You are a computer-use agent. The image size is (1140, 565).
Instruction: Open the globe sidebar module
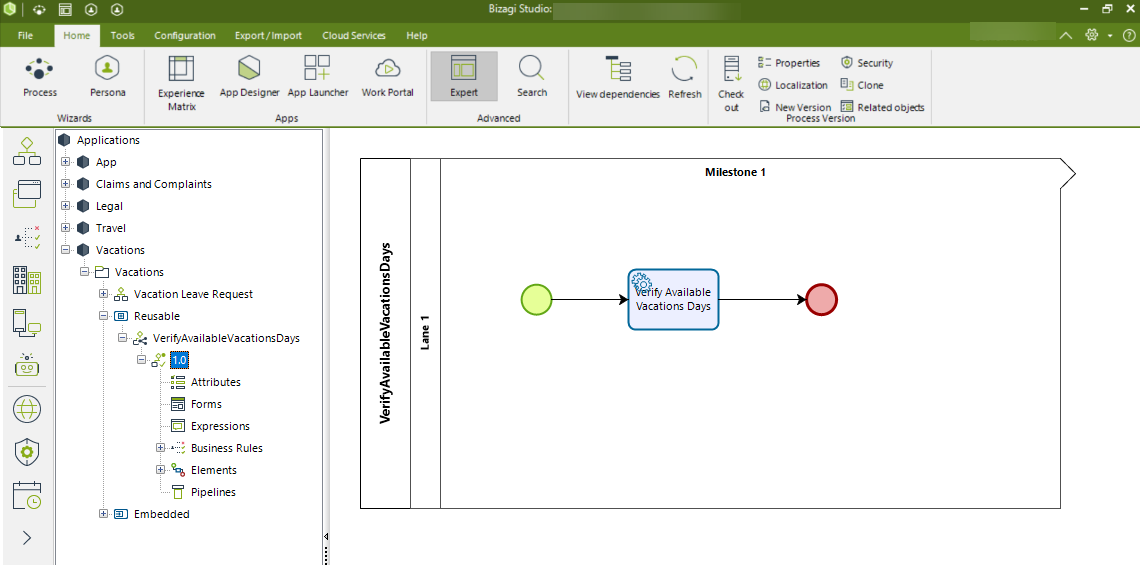27,410
